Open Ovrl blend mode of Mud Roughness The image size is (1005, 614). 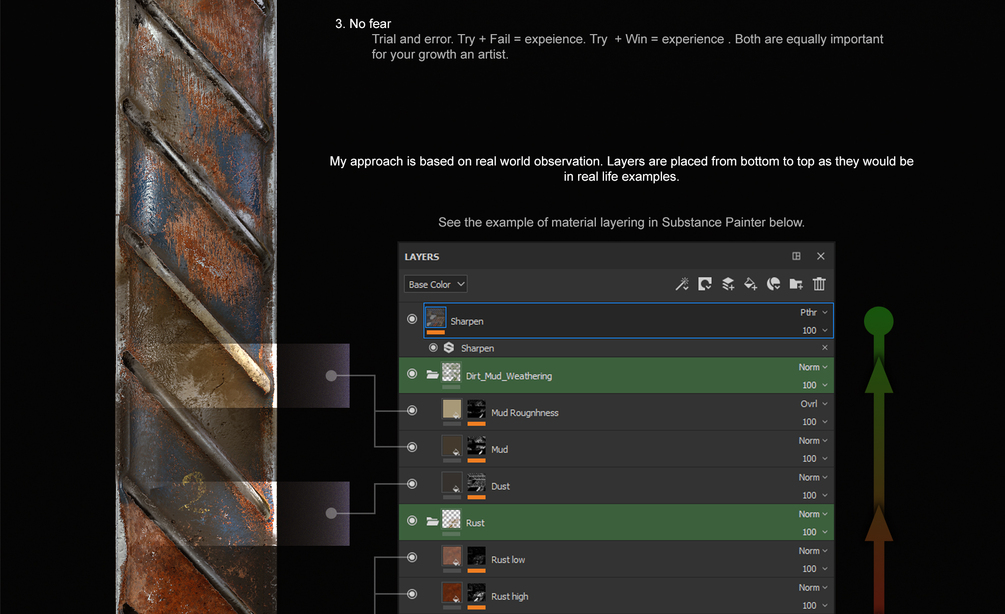click(x=814, y=404)
